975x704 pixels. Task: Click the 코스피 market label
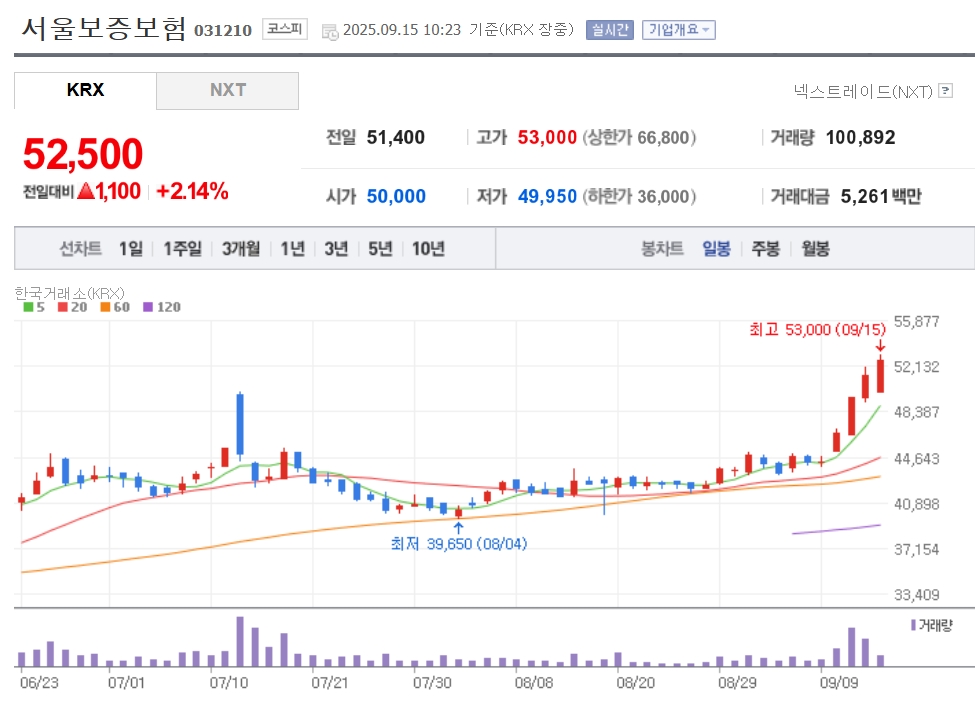tap(285, 29)
